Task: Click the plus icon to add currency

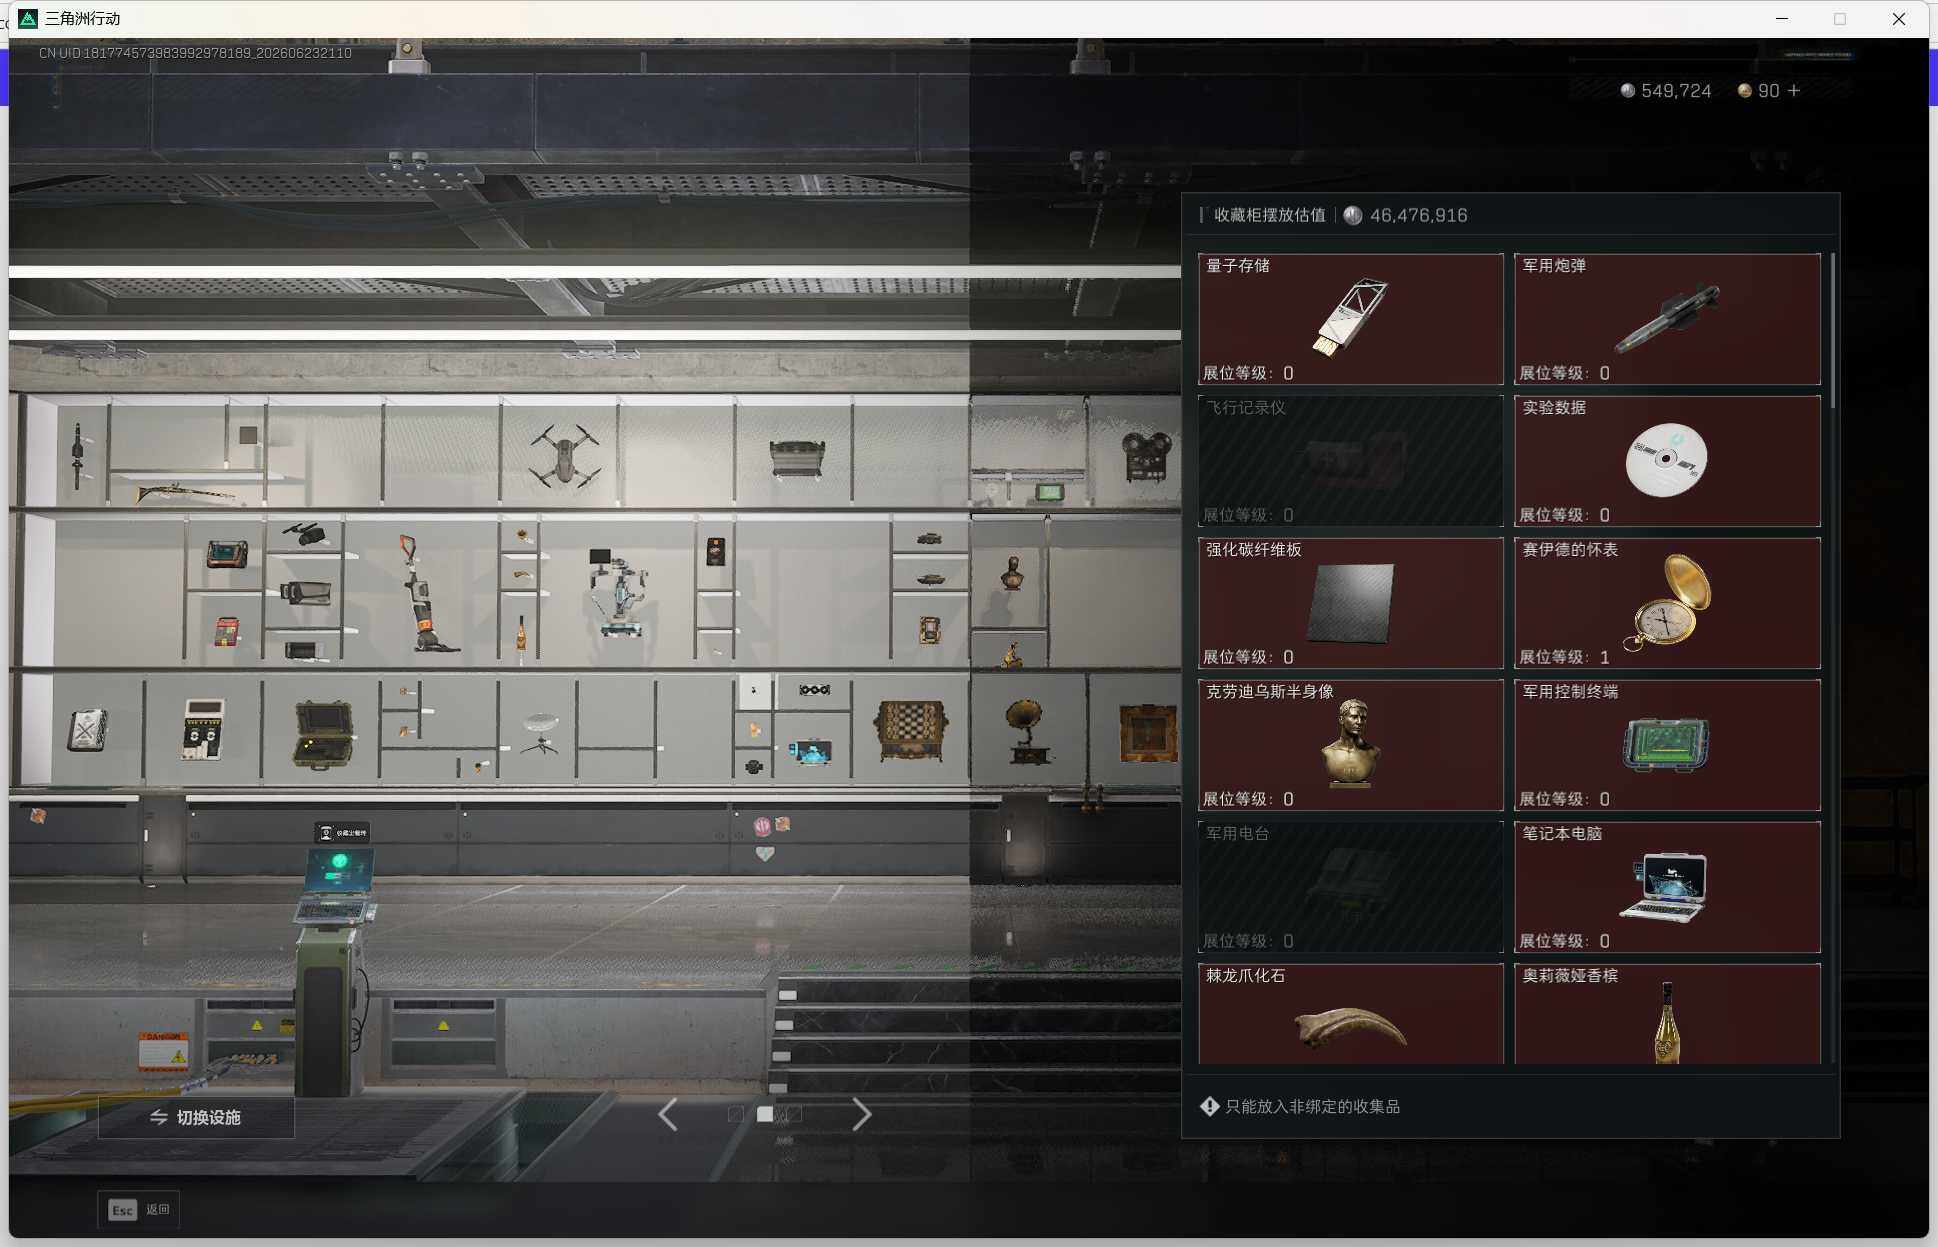Action: 1794,90
